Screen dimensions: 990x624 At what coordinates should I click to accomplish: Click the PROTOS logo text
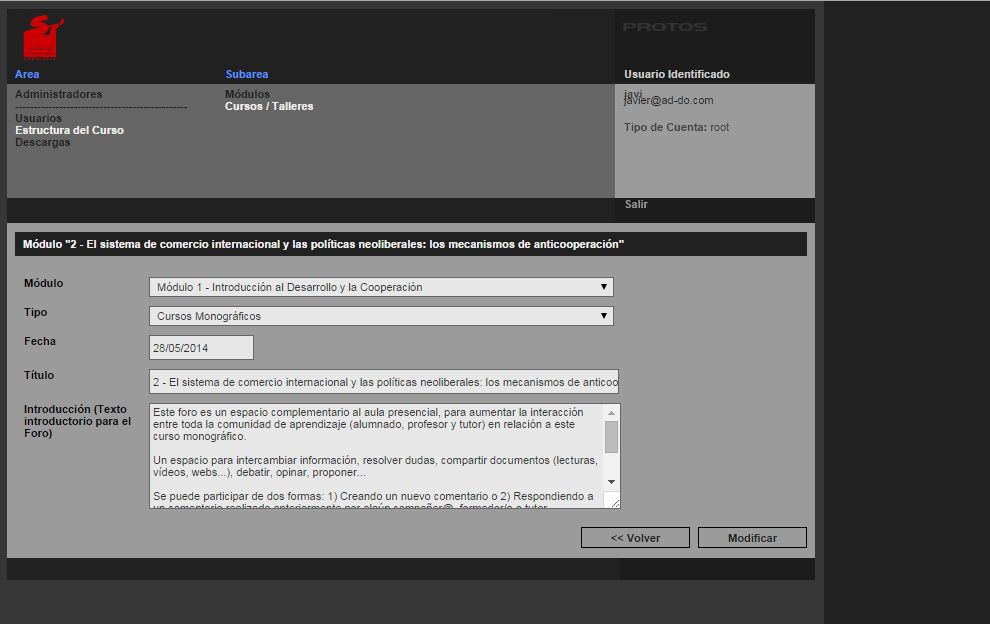[664, 27]
